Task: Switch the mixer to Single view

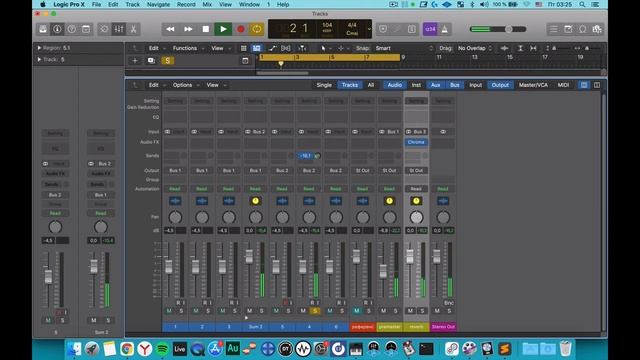Action: [x=324, y=85]
